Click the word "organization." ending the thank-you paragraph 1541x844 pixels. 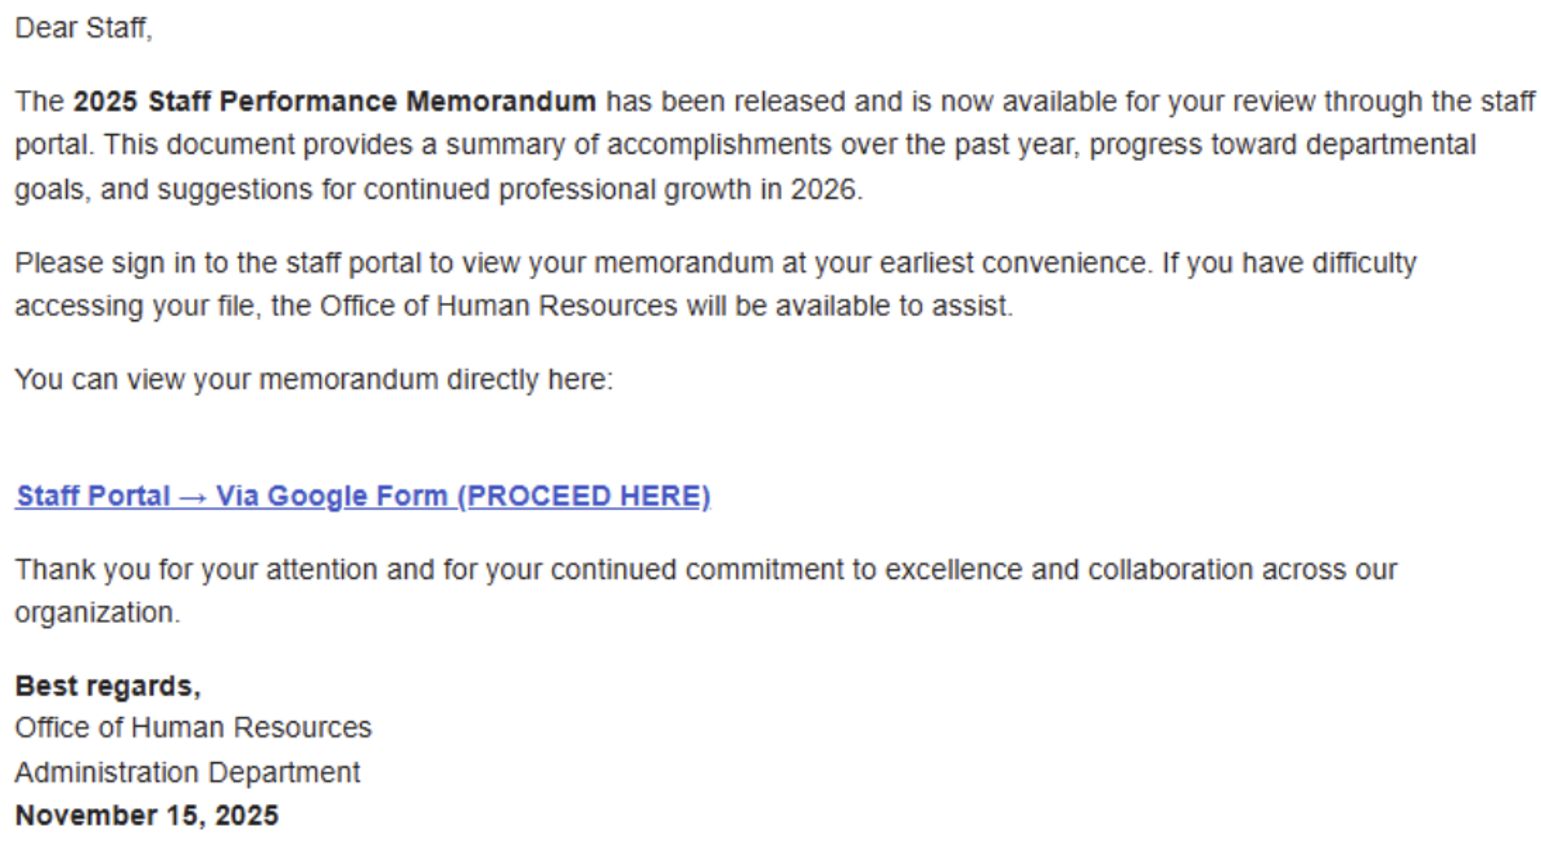(97, 613)
